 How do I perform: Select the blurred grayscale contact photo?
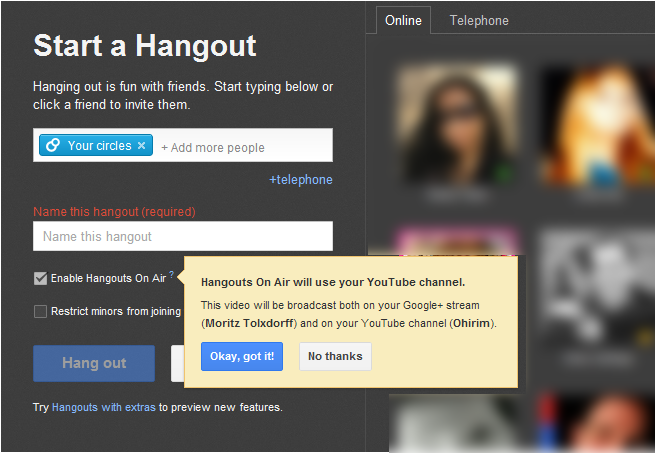(597, 288)
